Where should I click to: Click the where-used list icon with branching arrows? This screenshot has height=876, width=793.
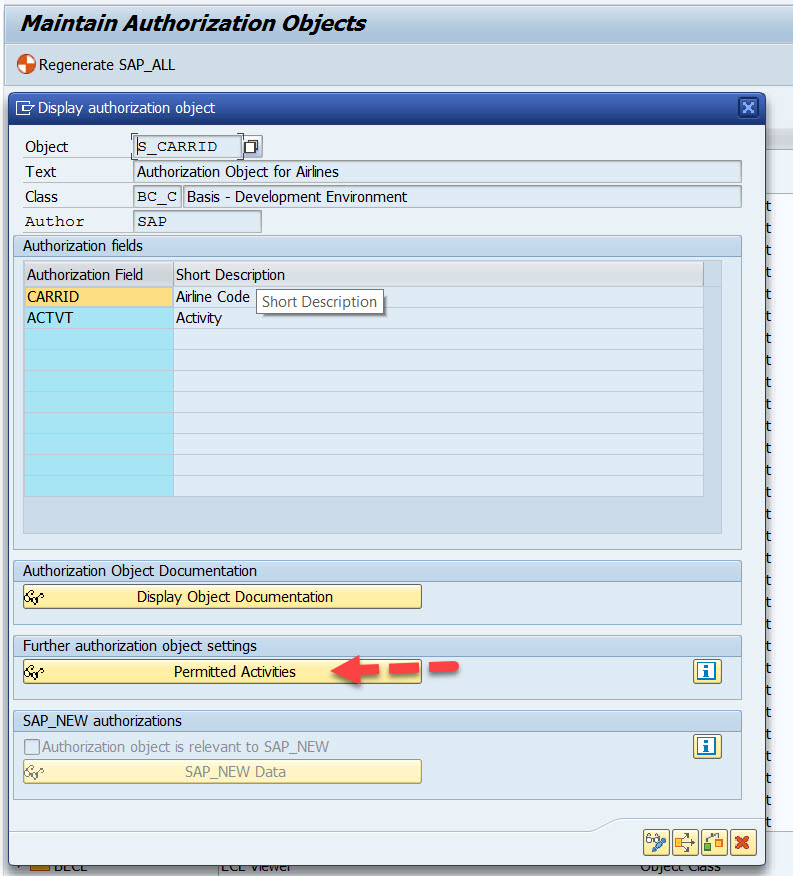pos(685,842)
